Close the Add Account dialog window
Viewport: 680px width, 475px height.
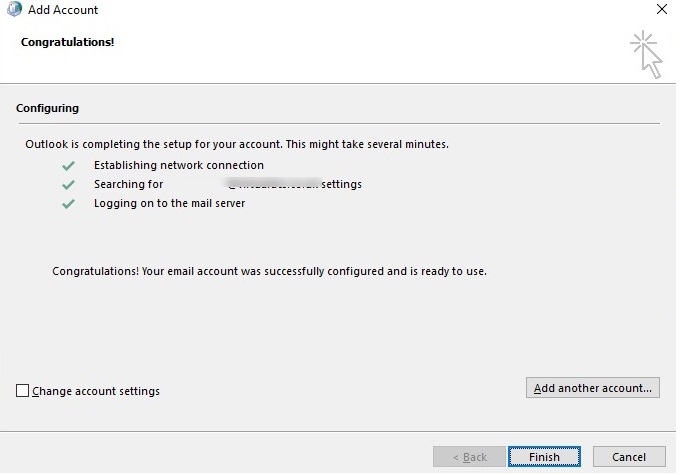660,10
